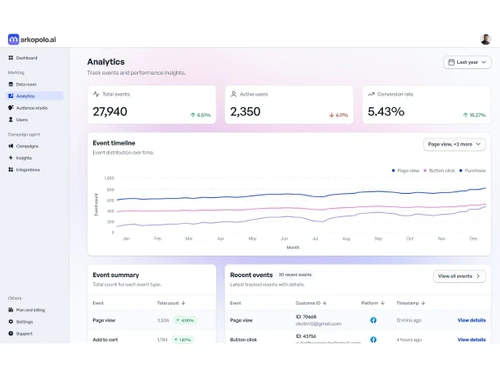Viewport: 500px width, 375px height.
Task: Click the green percentage badge for Page view
Action: tap(185, 320)
